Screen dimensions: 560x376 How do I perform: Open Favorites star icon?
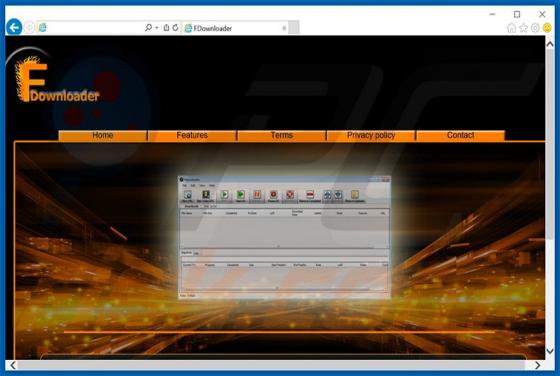coord(523,28)
